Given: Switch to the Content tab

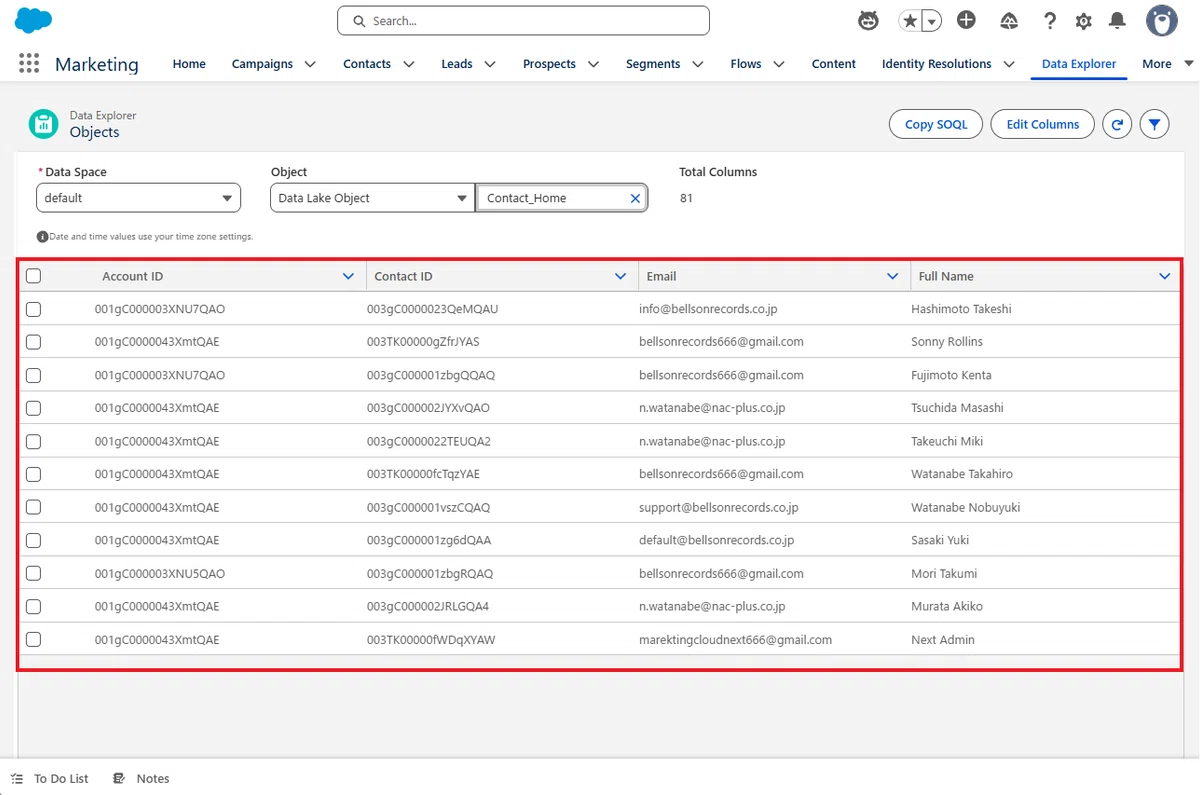Looking at the screenshot, I should click(834, 64).
